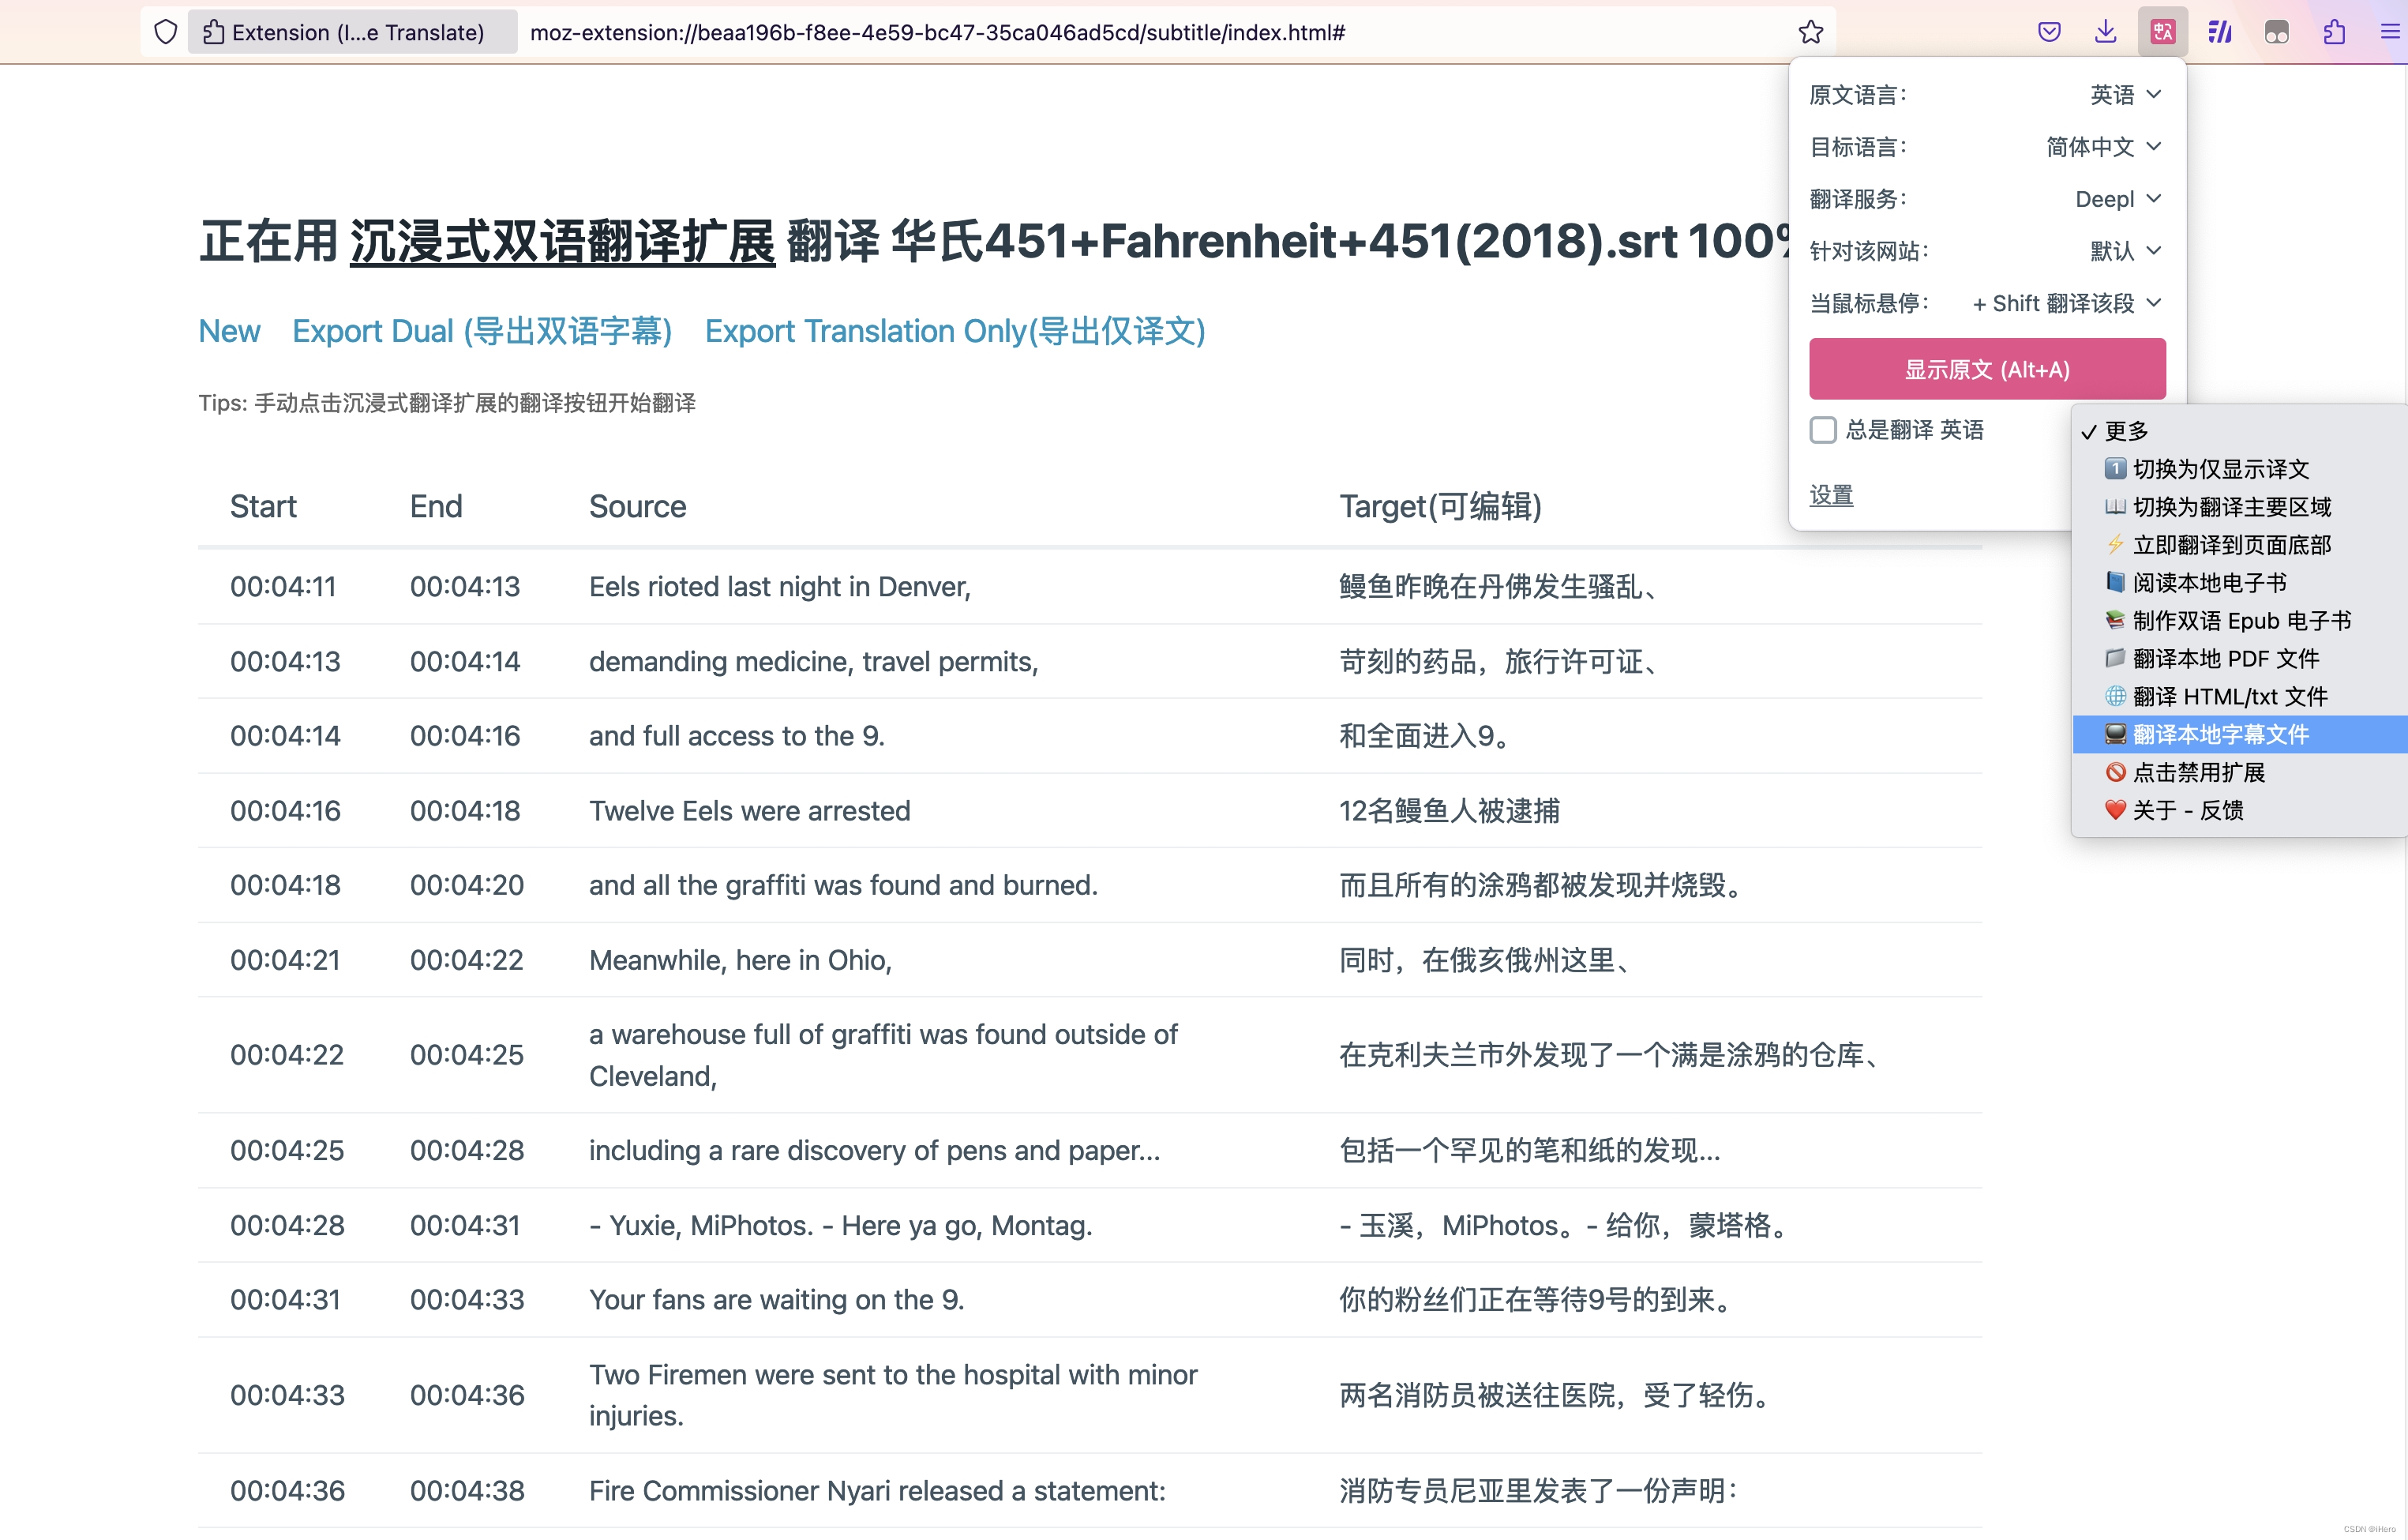2408x1540 pixels.
Task: Click the bookmark/save icon in toolbar
Action: point(1811,30)
